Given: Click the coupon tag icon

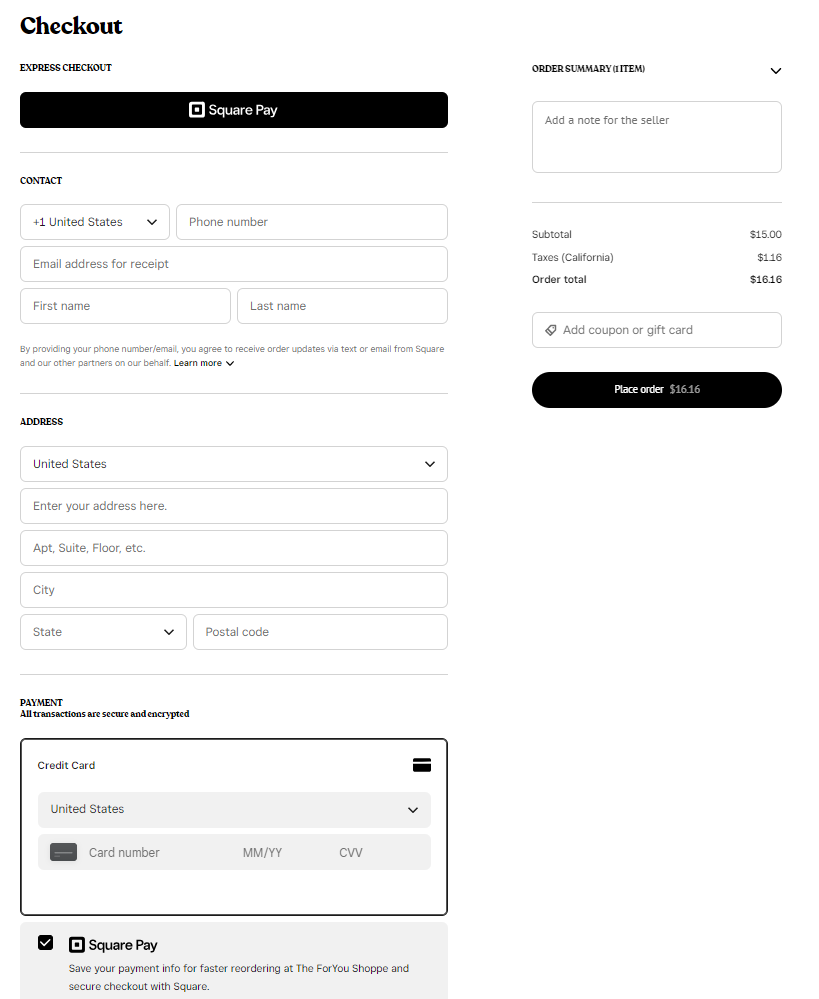Looking at the screenshot, I should pyautogui.click(x=551, y=330).
